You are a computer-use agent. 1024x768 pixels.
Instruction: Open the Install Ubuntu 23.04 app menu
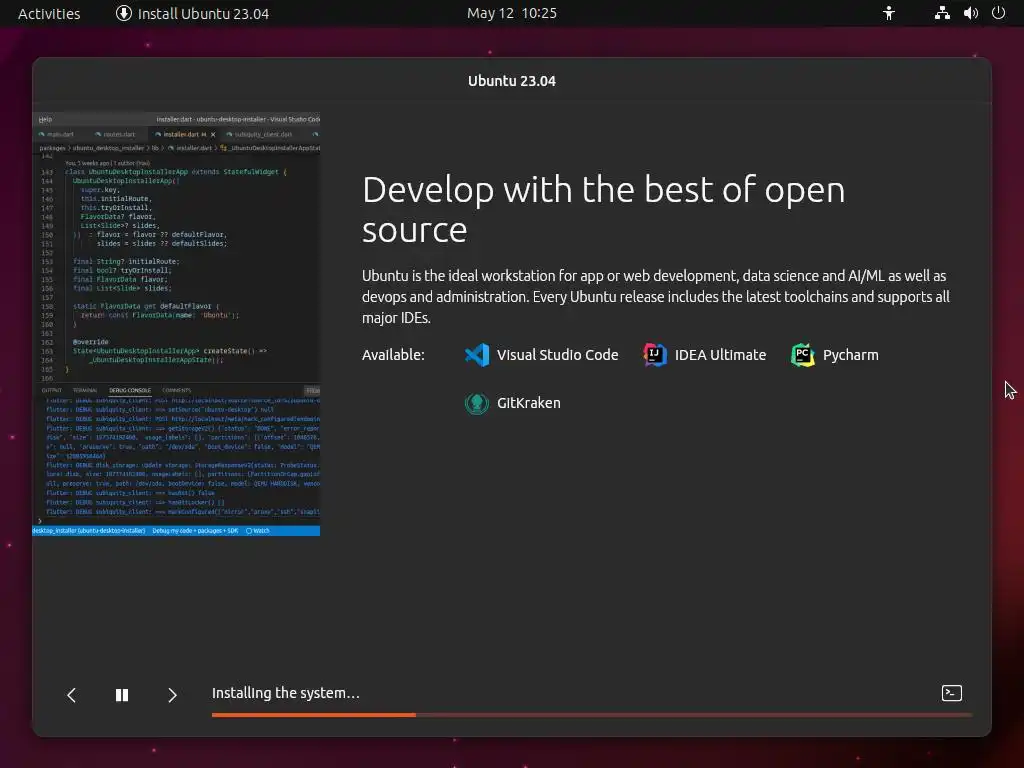click(x=192, y=14)
